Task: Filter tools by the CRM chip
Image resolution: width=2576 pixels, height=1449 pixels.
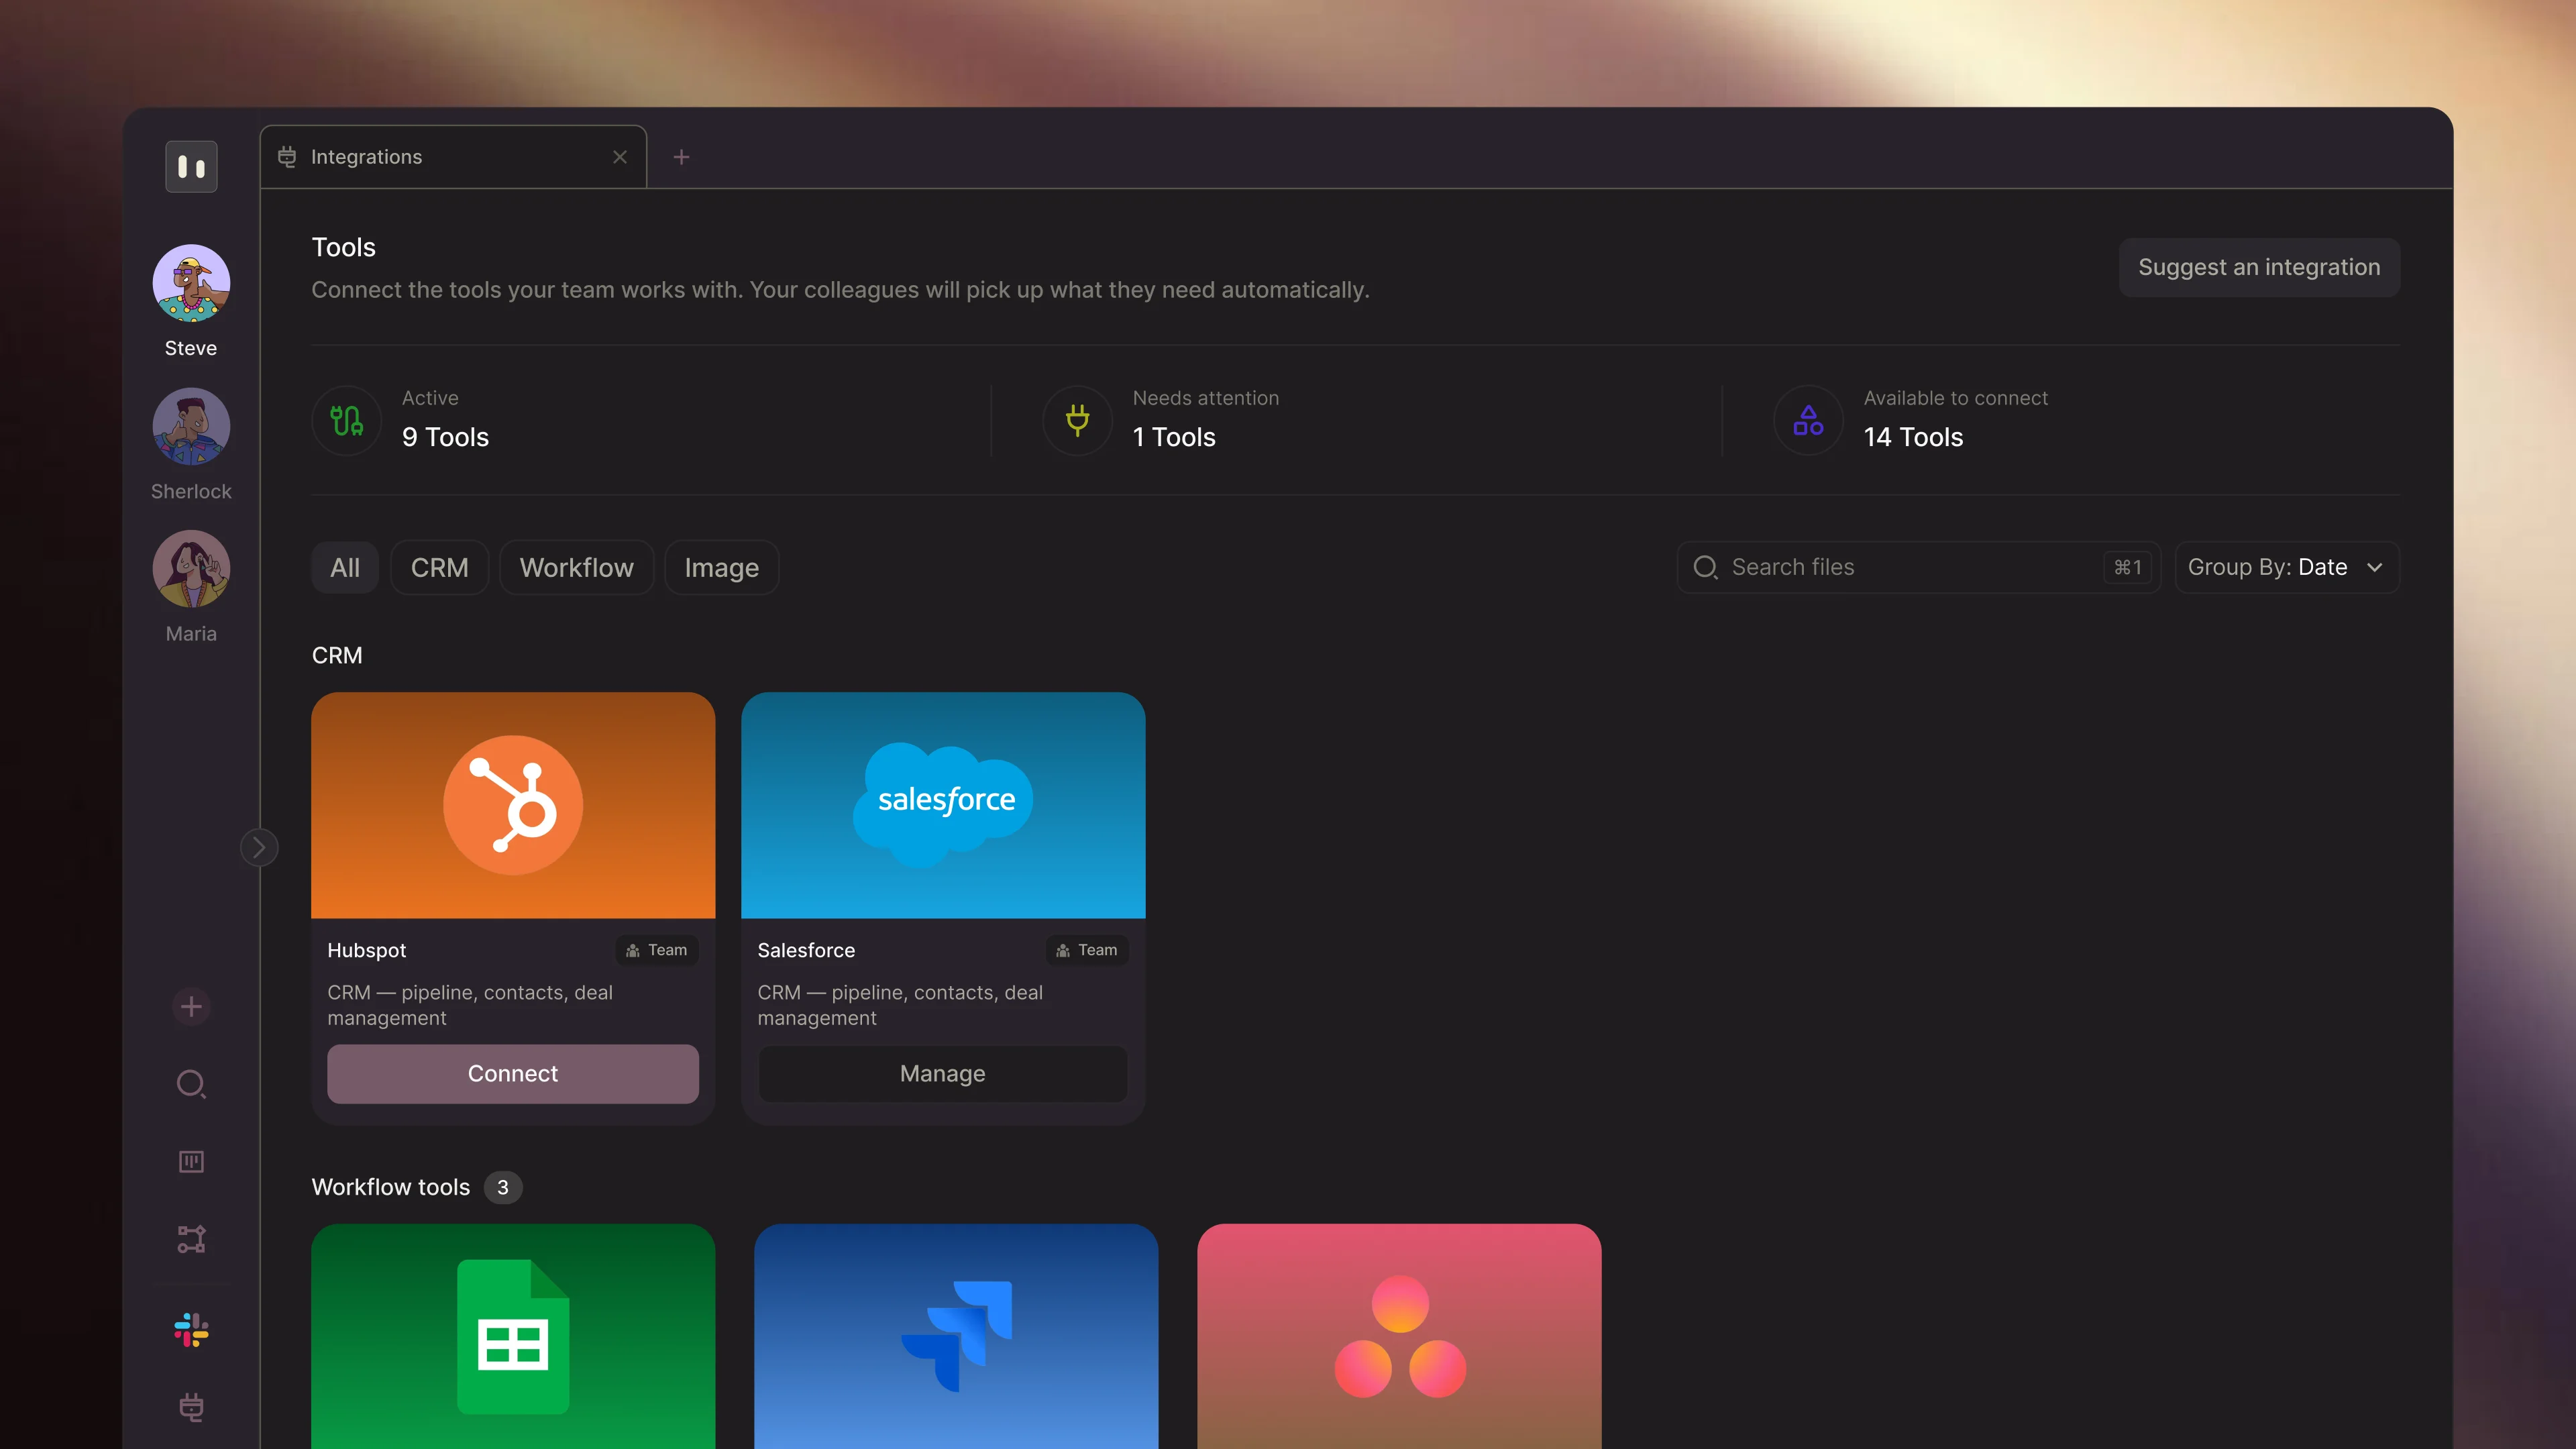Action: [439, 568]
